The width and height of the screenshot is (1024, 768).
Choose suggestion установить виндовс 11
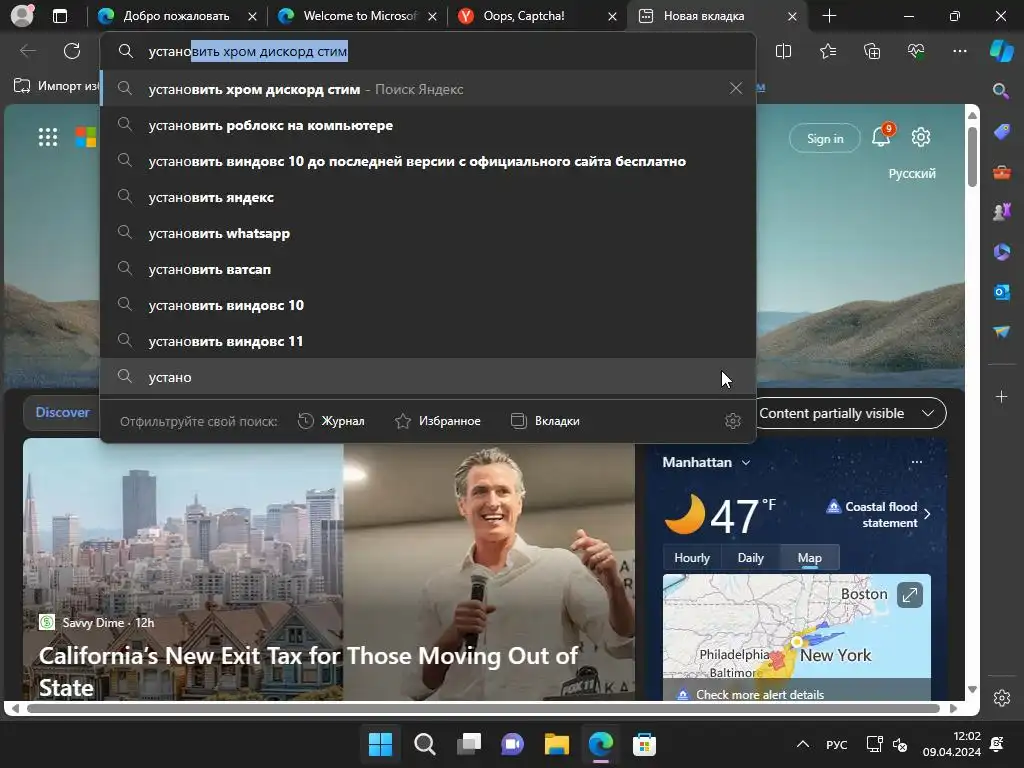[428, 341]
